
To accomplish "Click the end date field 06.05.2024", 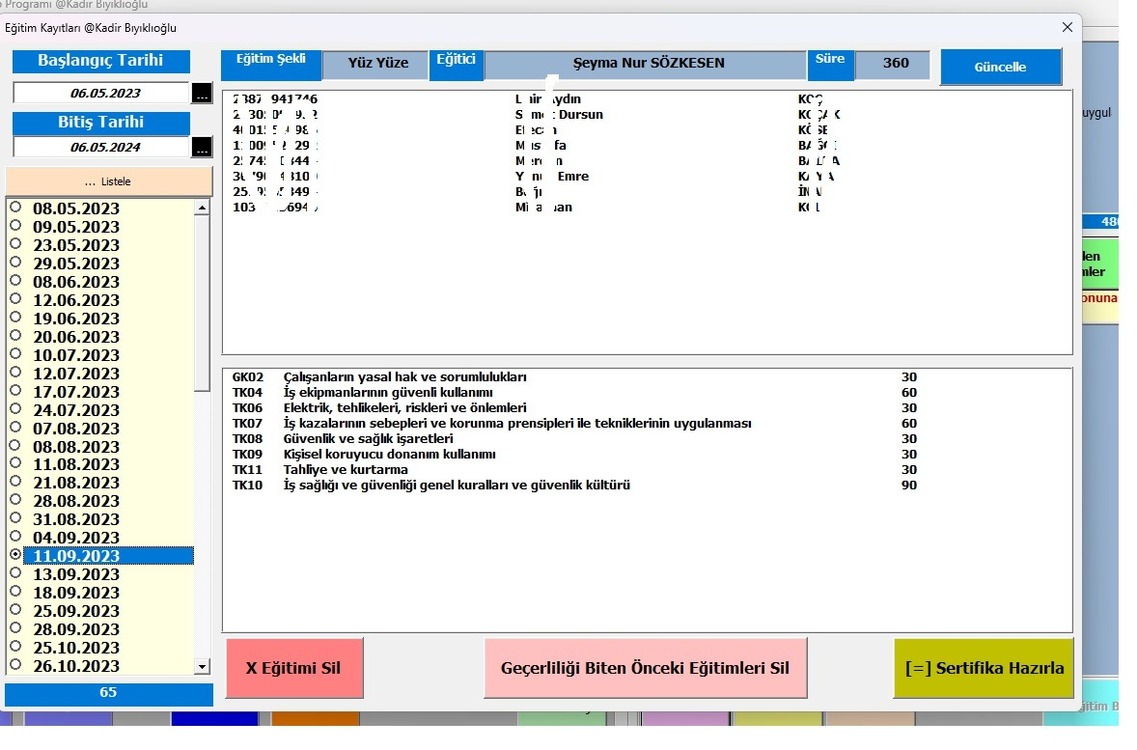I will pos(103,149).
